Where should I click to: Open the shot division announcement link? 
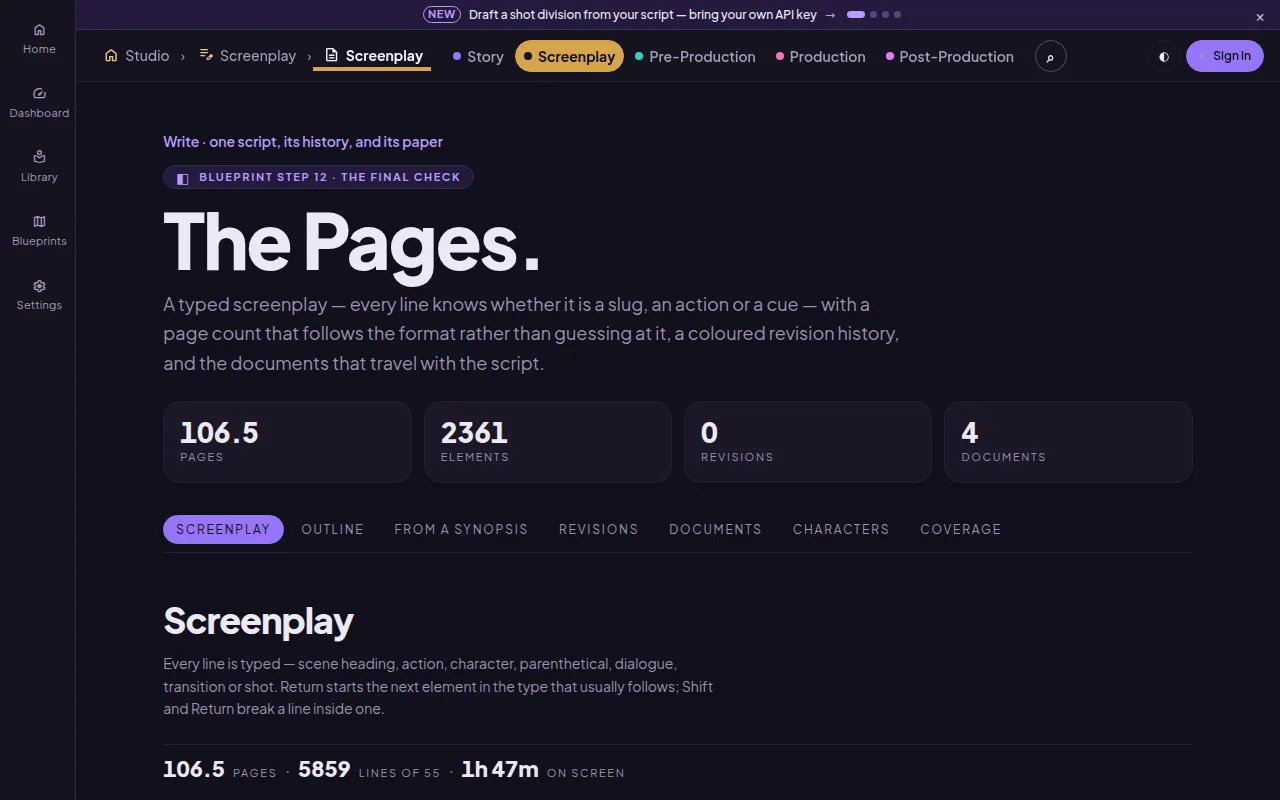[652, 15]
